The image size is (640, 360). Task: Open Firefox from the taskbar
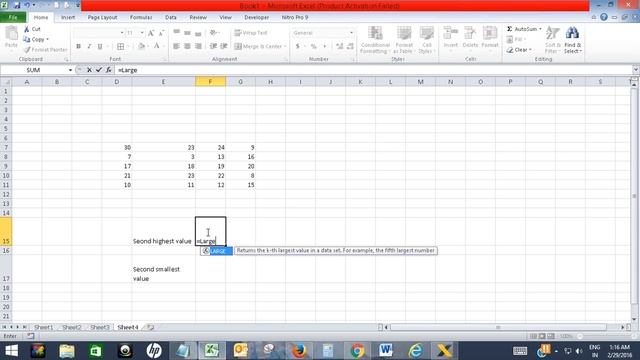[x=299, y=351]
